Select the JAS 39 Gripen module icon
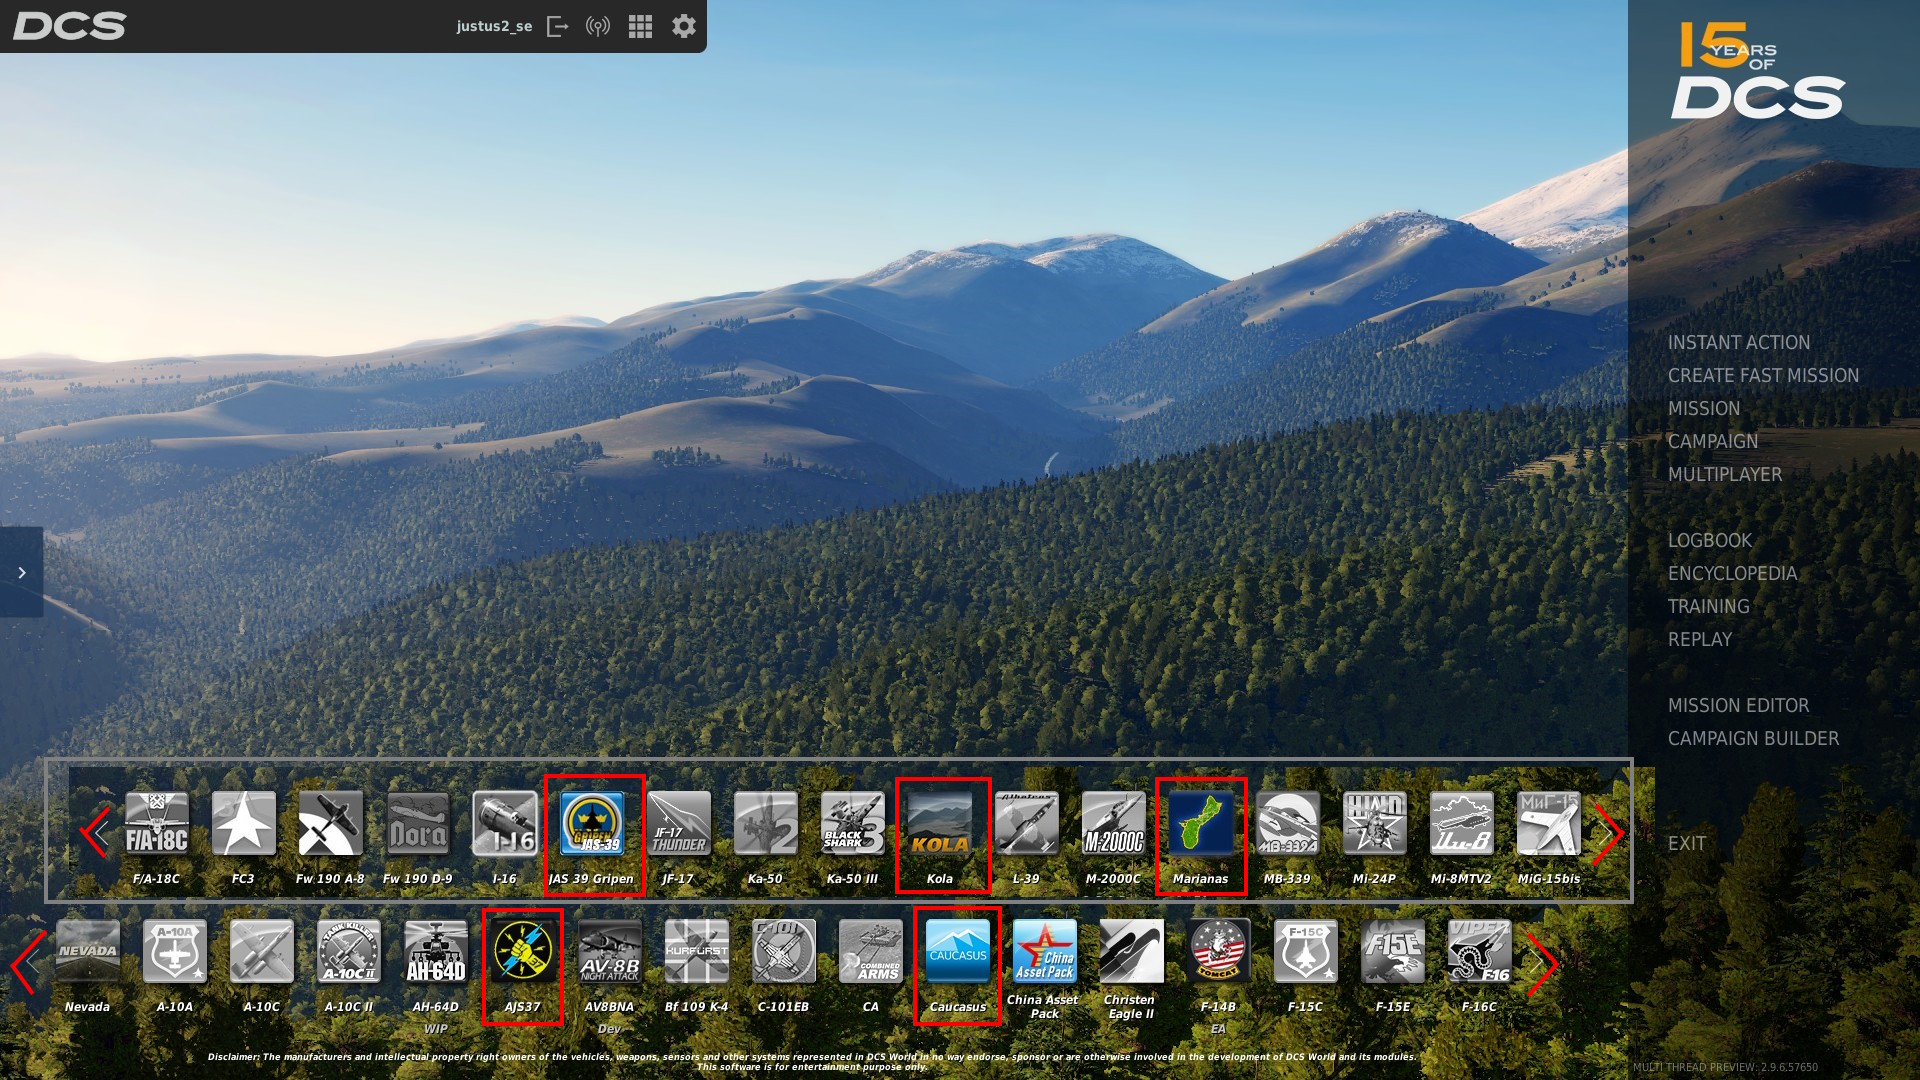This screenshot has height=1080, width=1920. tap(592, 824)
